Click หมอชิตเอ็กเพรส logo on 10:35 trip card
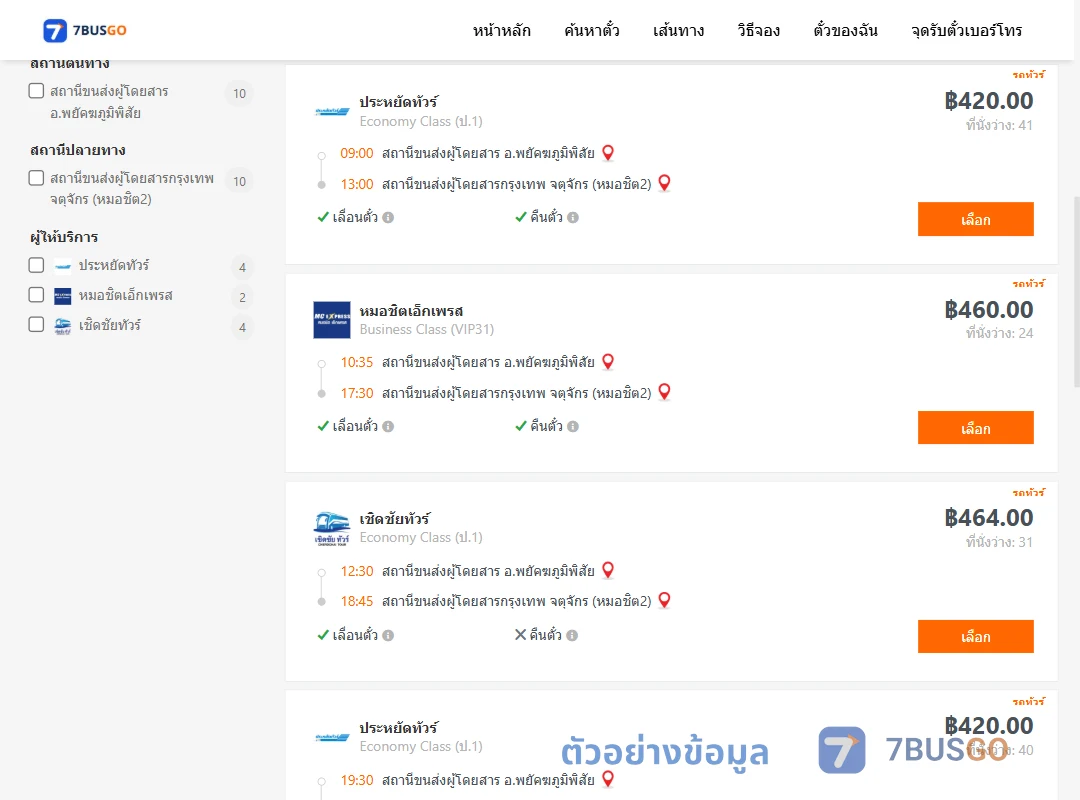Screen dimensions: 1080x800 (x=332, y=320)
